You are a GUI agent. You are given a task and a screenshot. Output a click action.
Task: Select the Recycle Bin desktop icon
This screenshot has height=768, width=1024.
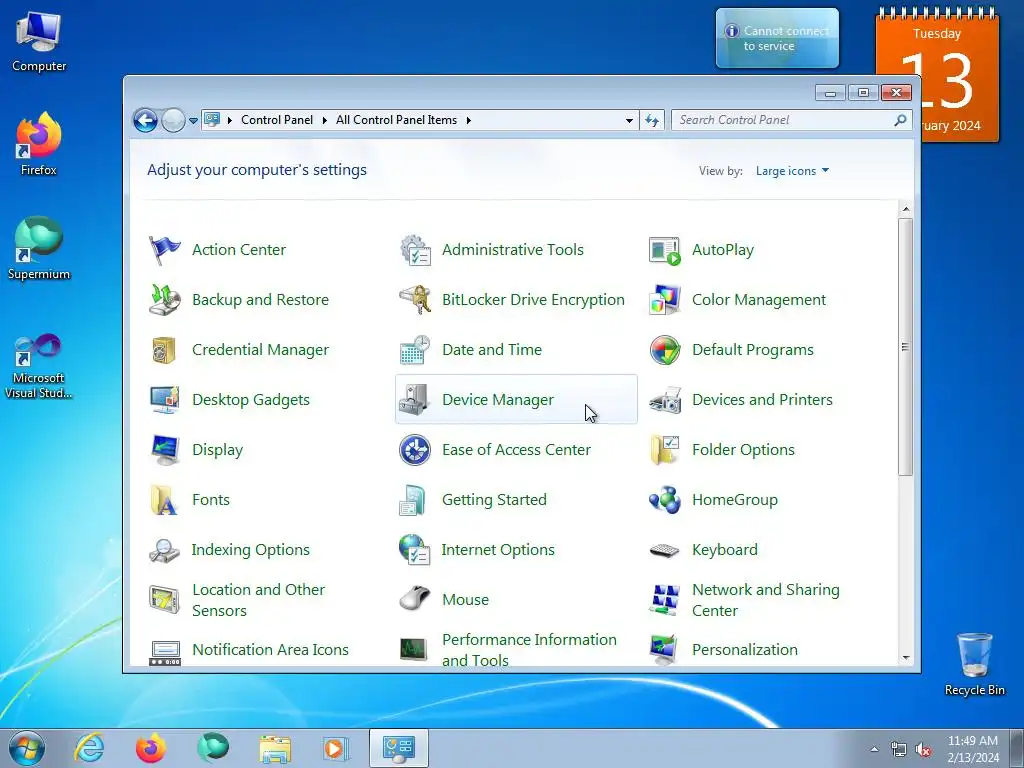[974, 663]
